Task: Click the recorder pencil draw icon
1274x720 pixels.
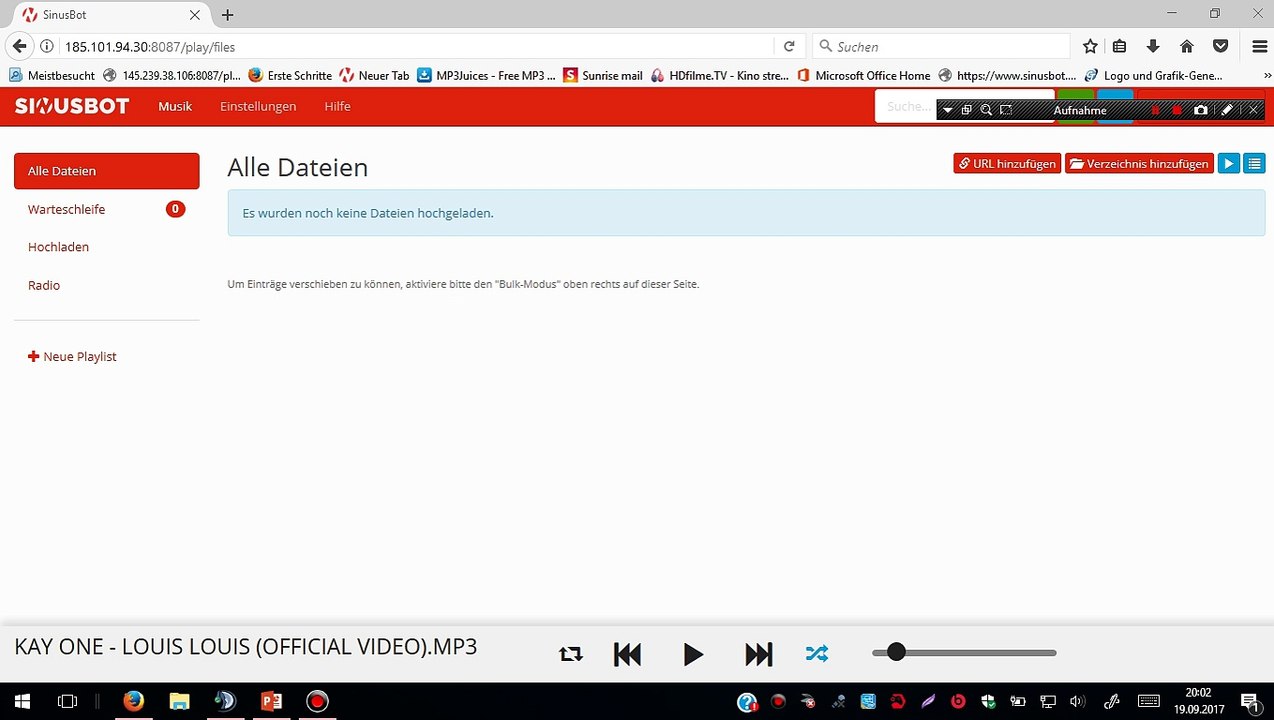Action: (x=1228, y=110)
